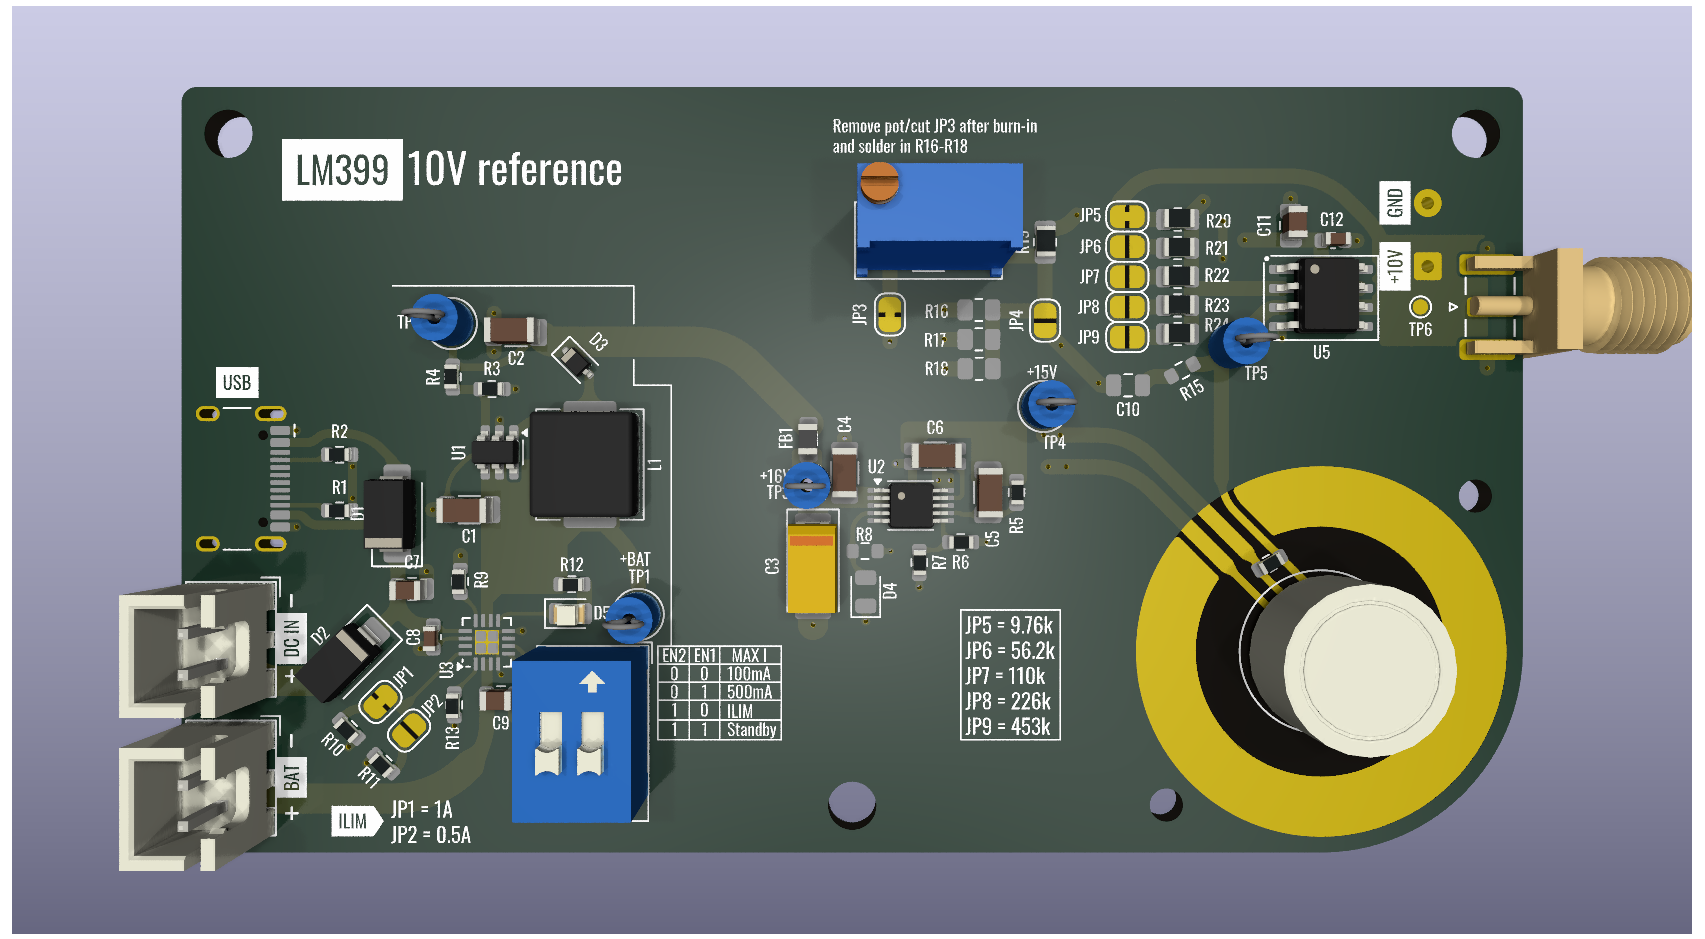
Task: Toggle the left DIP switch lever
Action: (548, 745)
